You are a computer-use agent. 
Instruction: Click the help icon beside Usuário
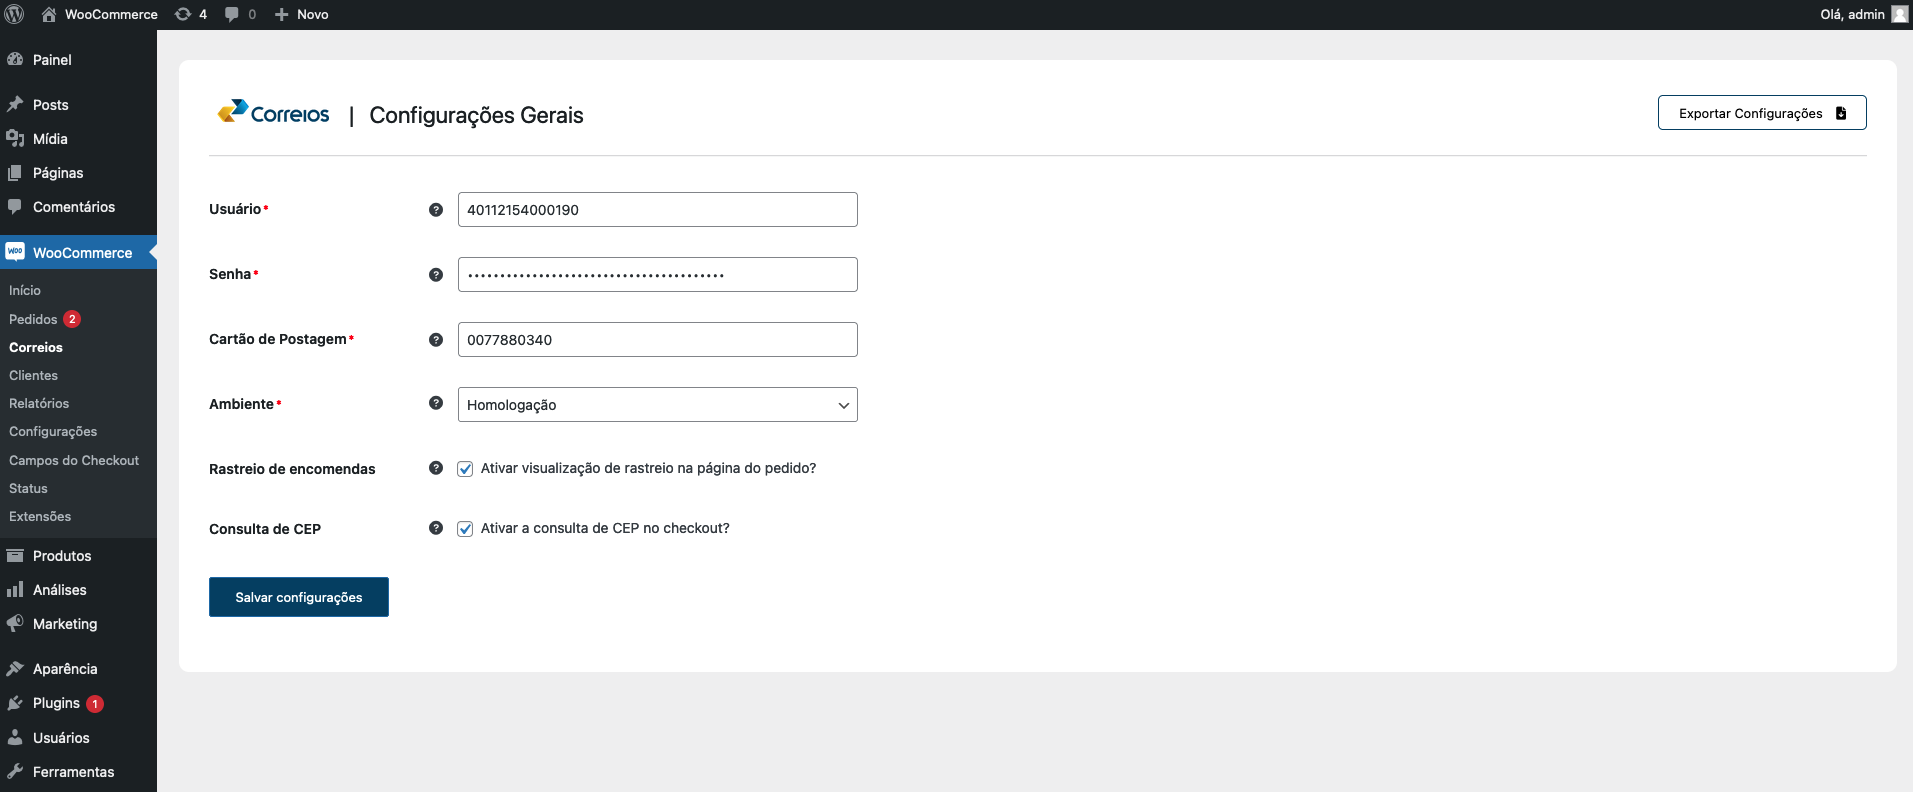[436, 210]
